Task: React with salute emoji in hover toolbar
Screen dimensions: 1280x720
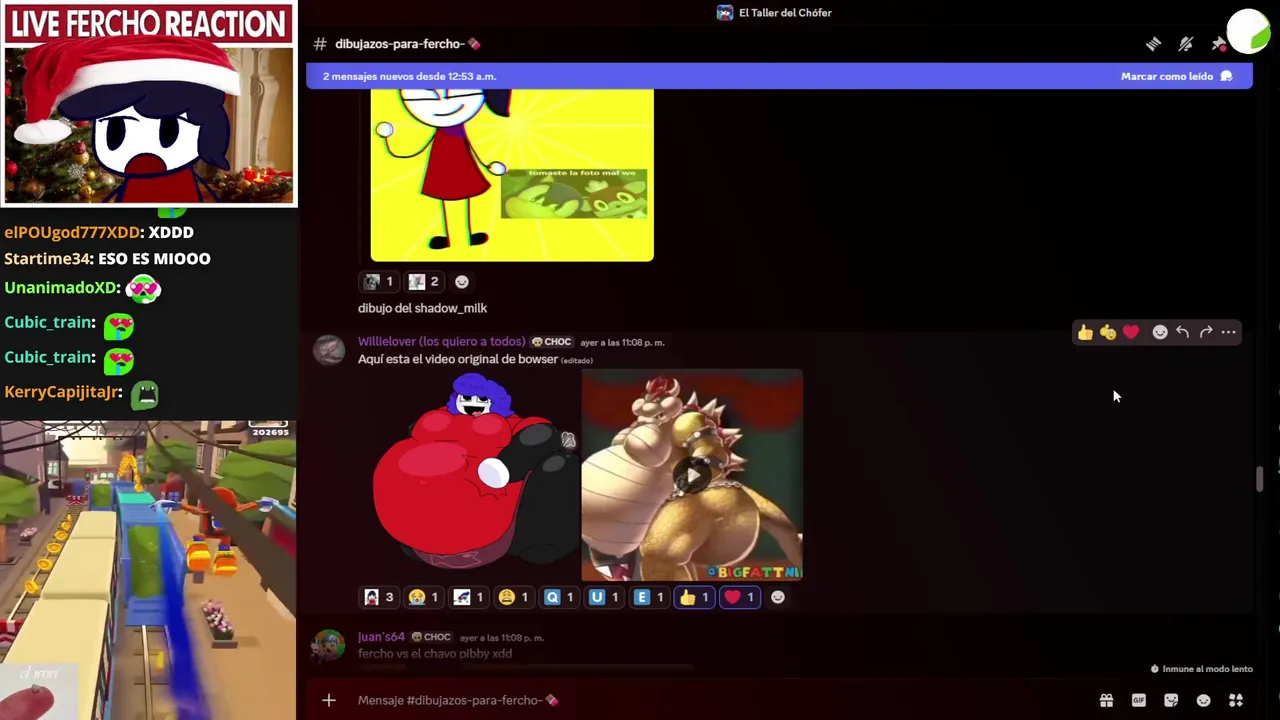Action: pos(1108,332)
